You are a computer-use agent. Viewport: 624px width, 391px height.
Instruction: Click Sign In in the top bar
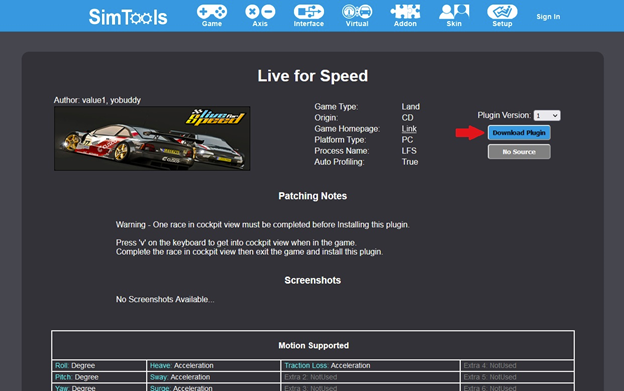(x=548, y=17)
